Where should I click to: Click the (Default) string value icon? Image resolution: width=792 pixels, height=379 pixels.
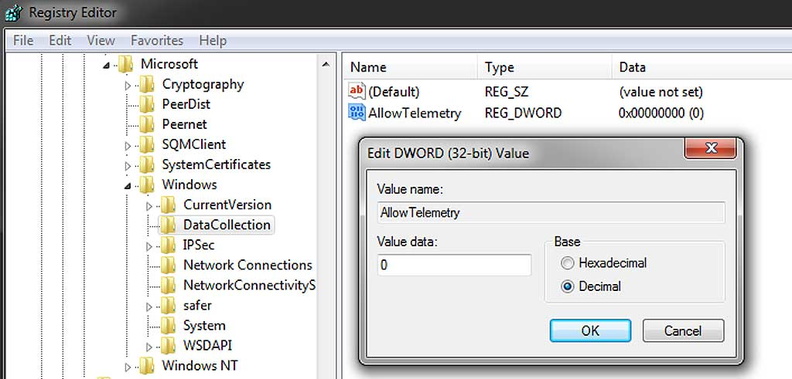coord(357,91)
